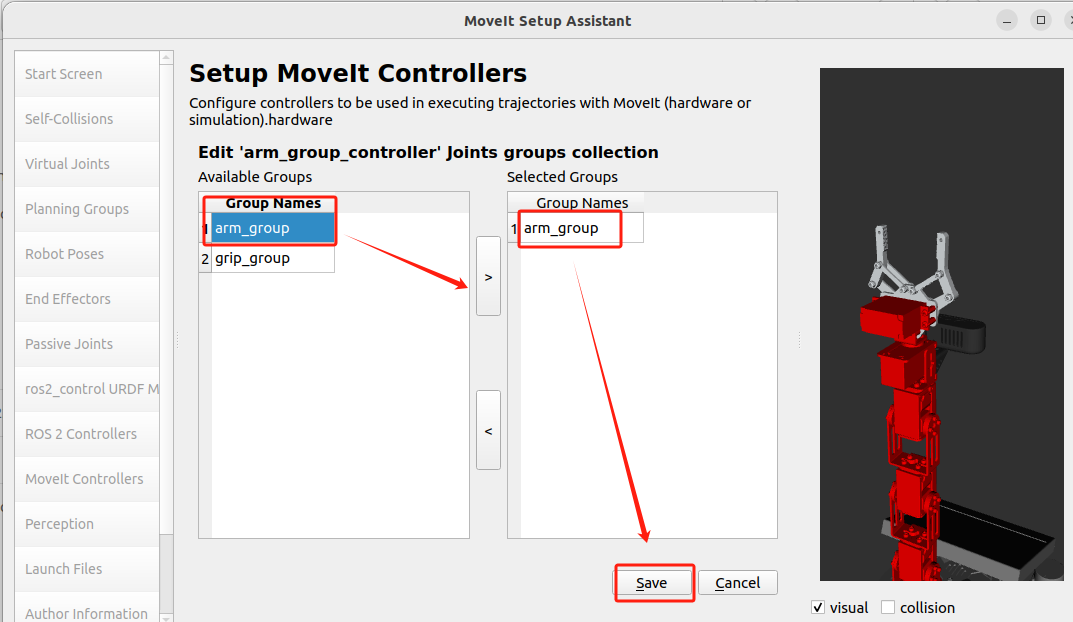This screenshot has width=1073, height=622.
Task: Remove the group using the < button
Action: (x=488, y=430)
